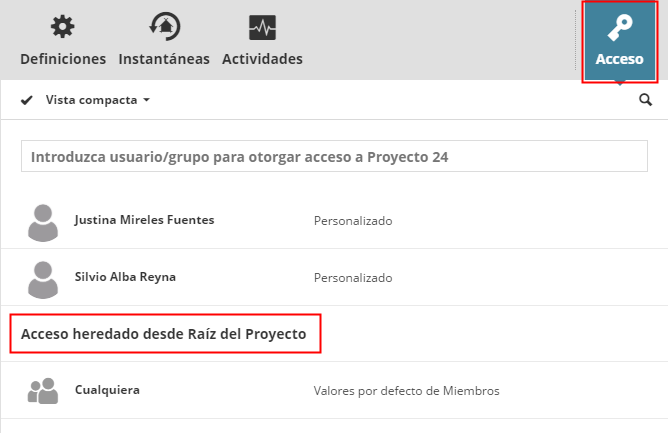Toggle the Vista compacta checkmark

coord(27,100)
